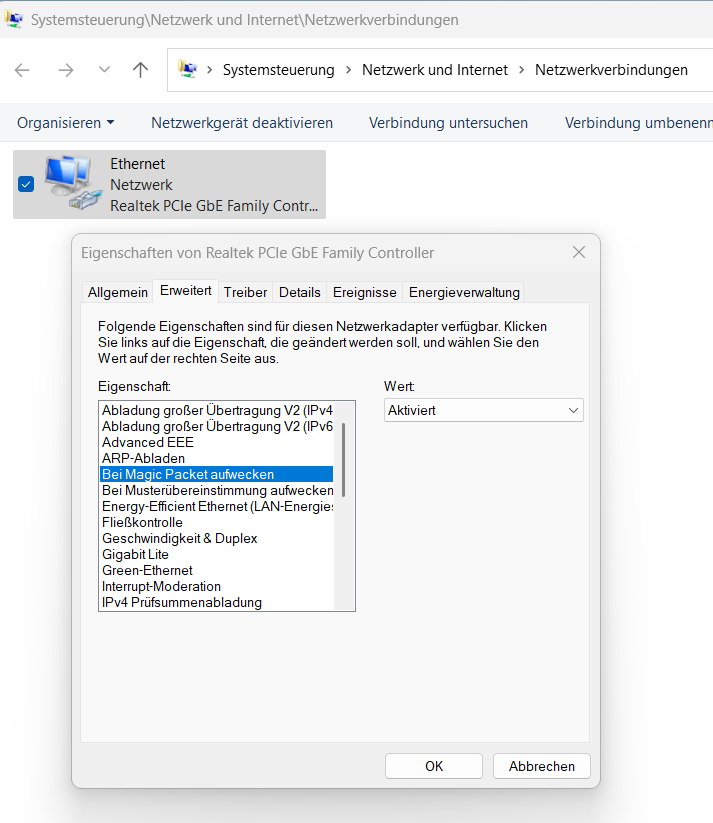
Task: Click Verbindung umbenennen toolbar command
Action: [638, 123]
